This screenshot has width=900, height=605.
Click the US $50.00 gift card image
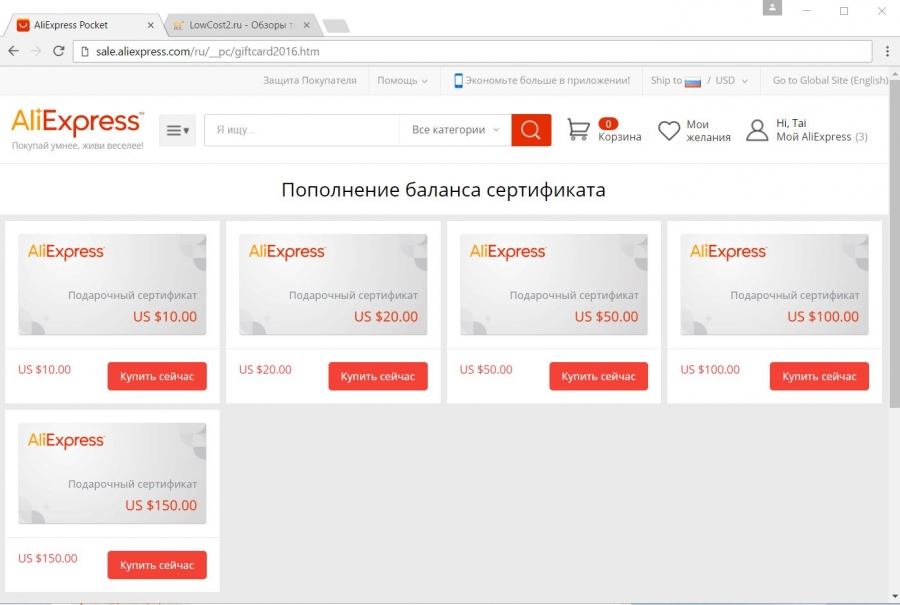click(x=554, y=284)
